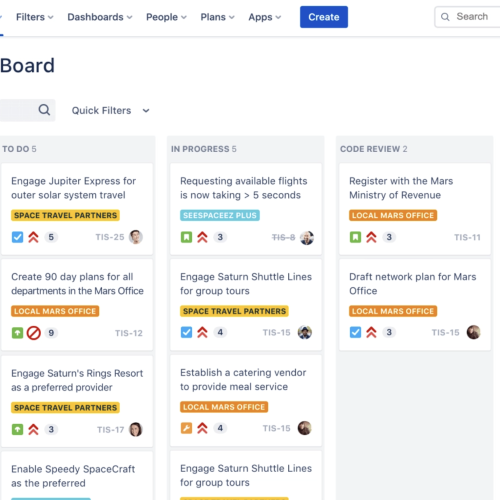Open the TIS-25 issue key link

(110, 237)
